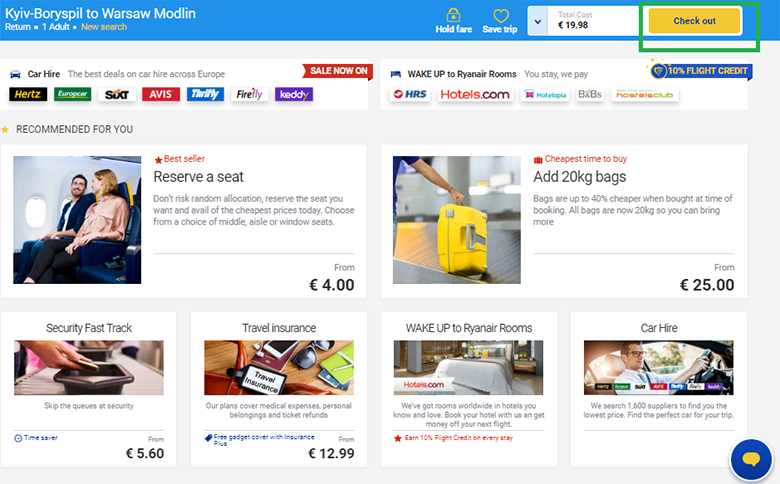Image resolution: width=780 pixels, height=484 pixels.
Task: Choose the Sixt car hire logo
Action: (117, 94)
